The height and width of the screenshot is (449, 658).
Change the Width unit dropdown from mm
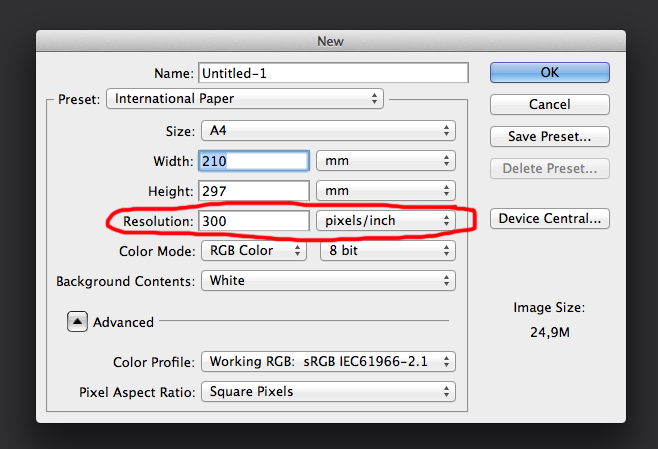coord(385,161)
